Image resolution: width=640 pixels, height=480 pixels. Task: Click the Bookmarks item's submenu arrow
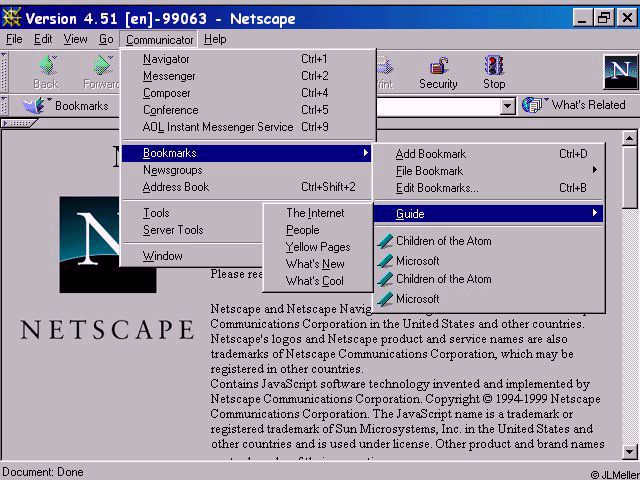point(366,153)
